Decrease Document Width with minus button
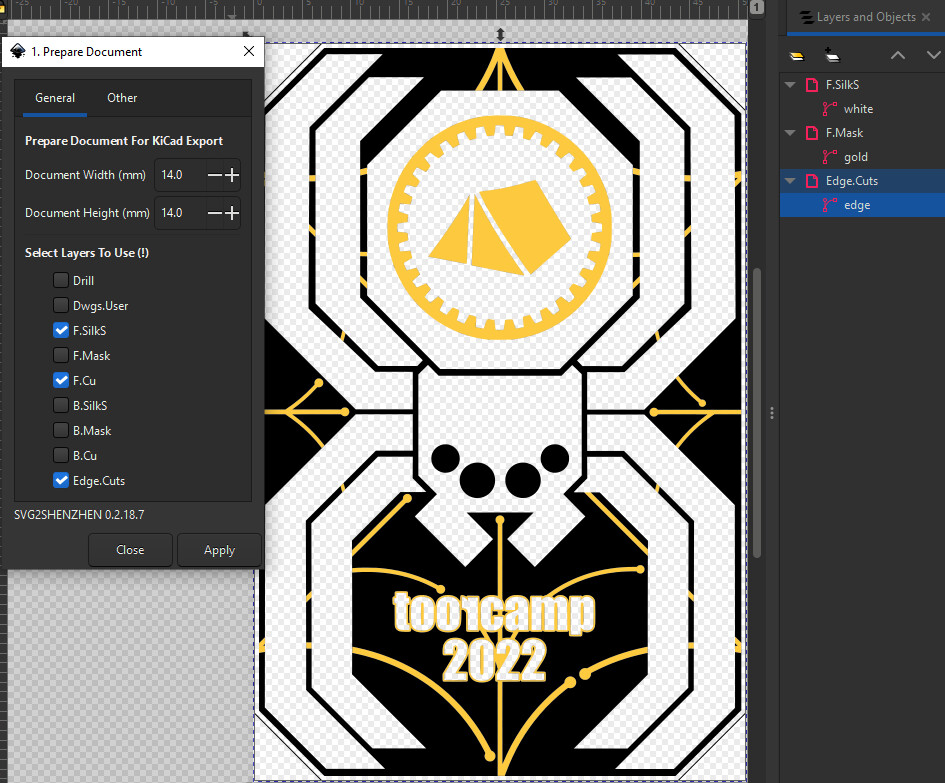Viewport: 945px width, 783px height. (x=215, y=175)
